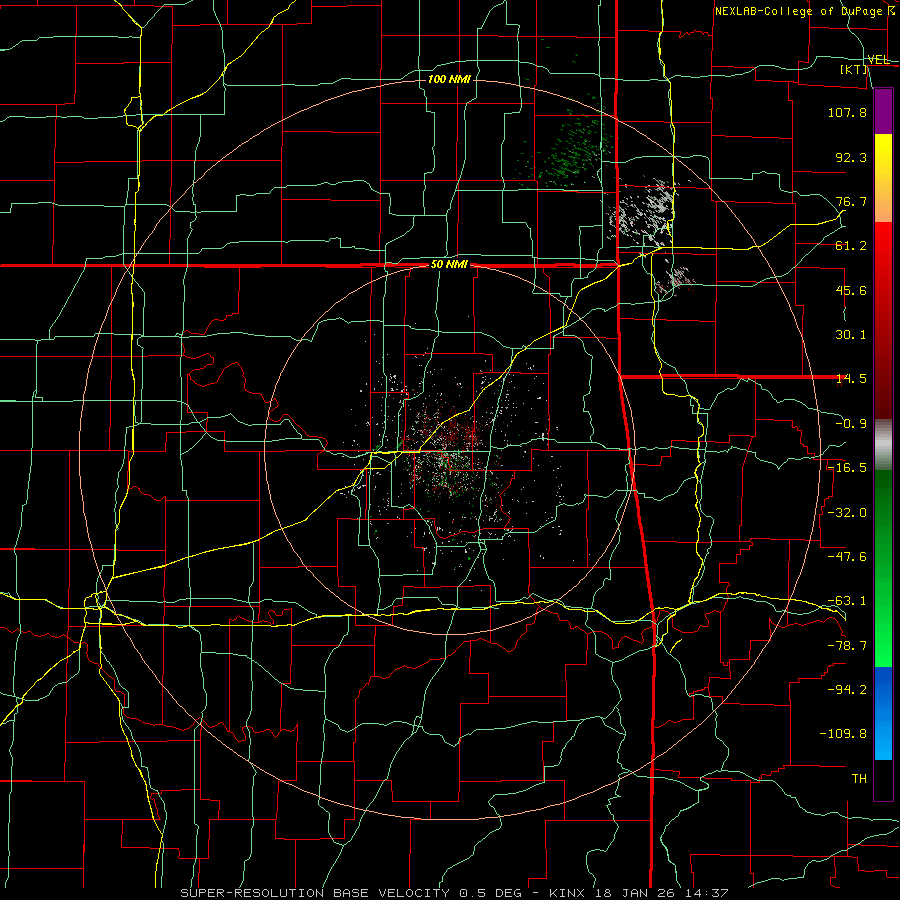Screen dimensions: 900x900
Task: Select the 14.5 velocity scale value
Action: (x=851, y=379)
